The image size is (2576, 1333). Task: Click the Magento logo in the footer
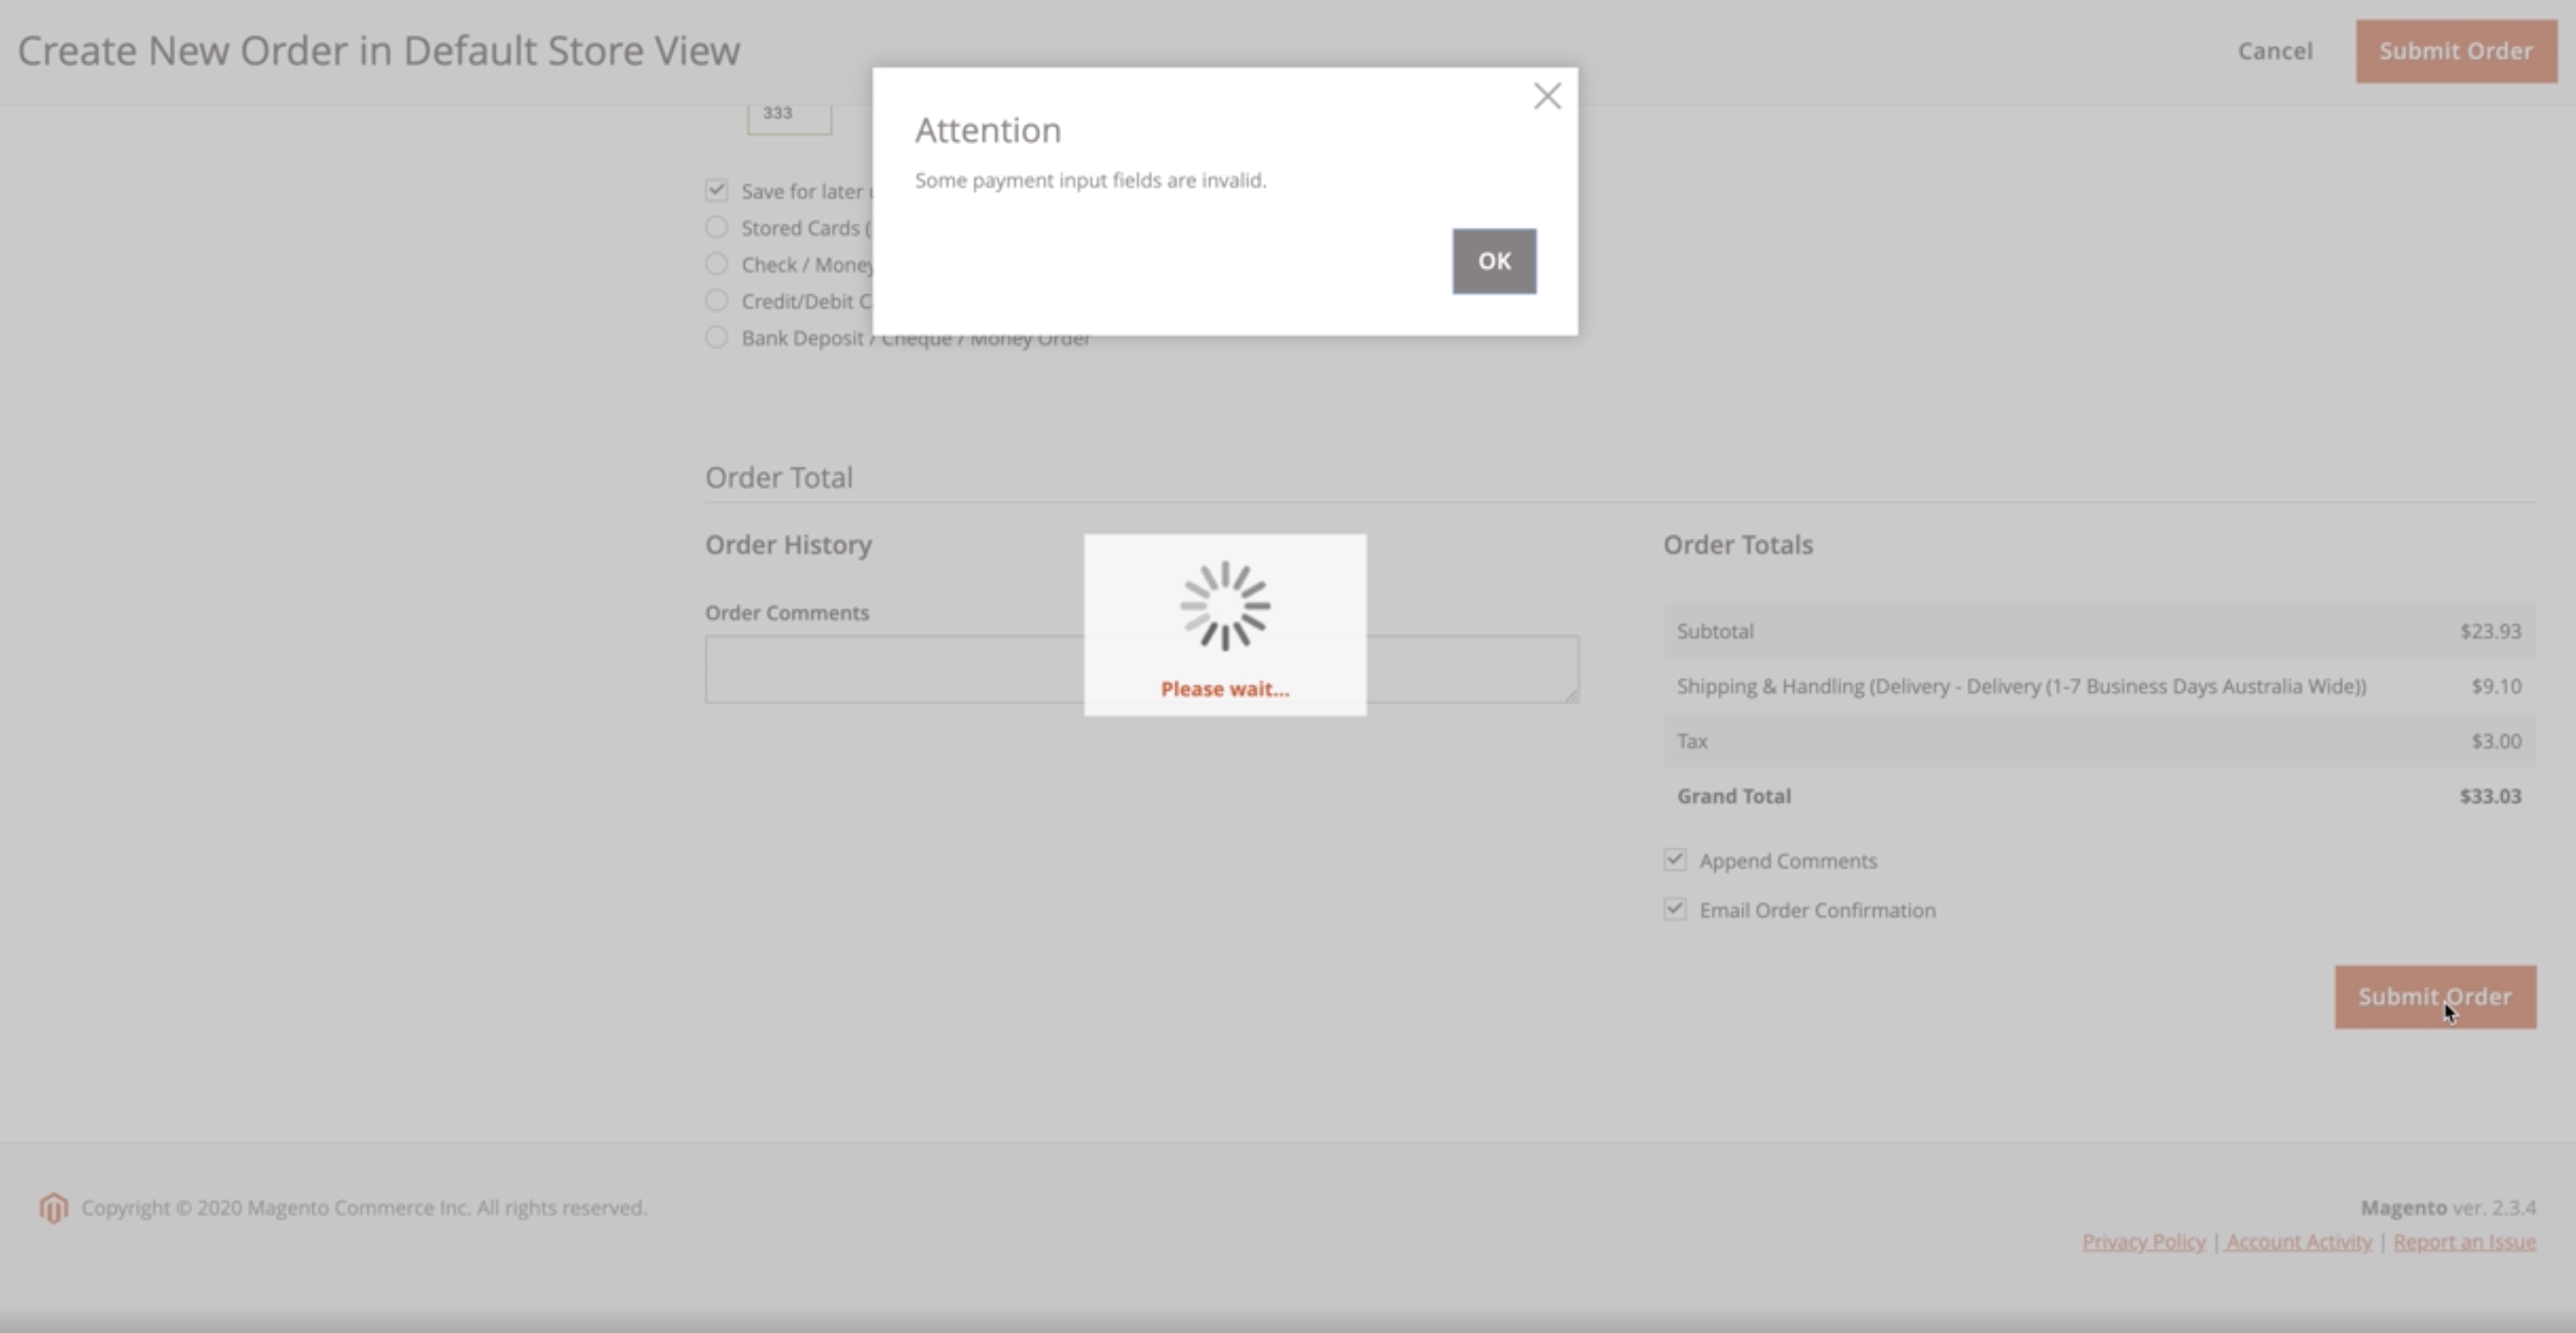pyautogui.click(x=53, y=1207)
